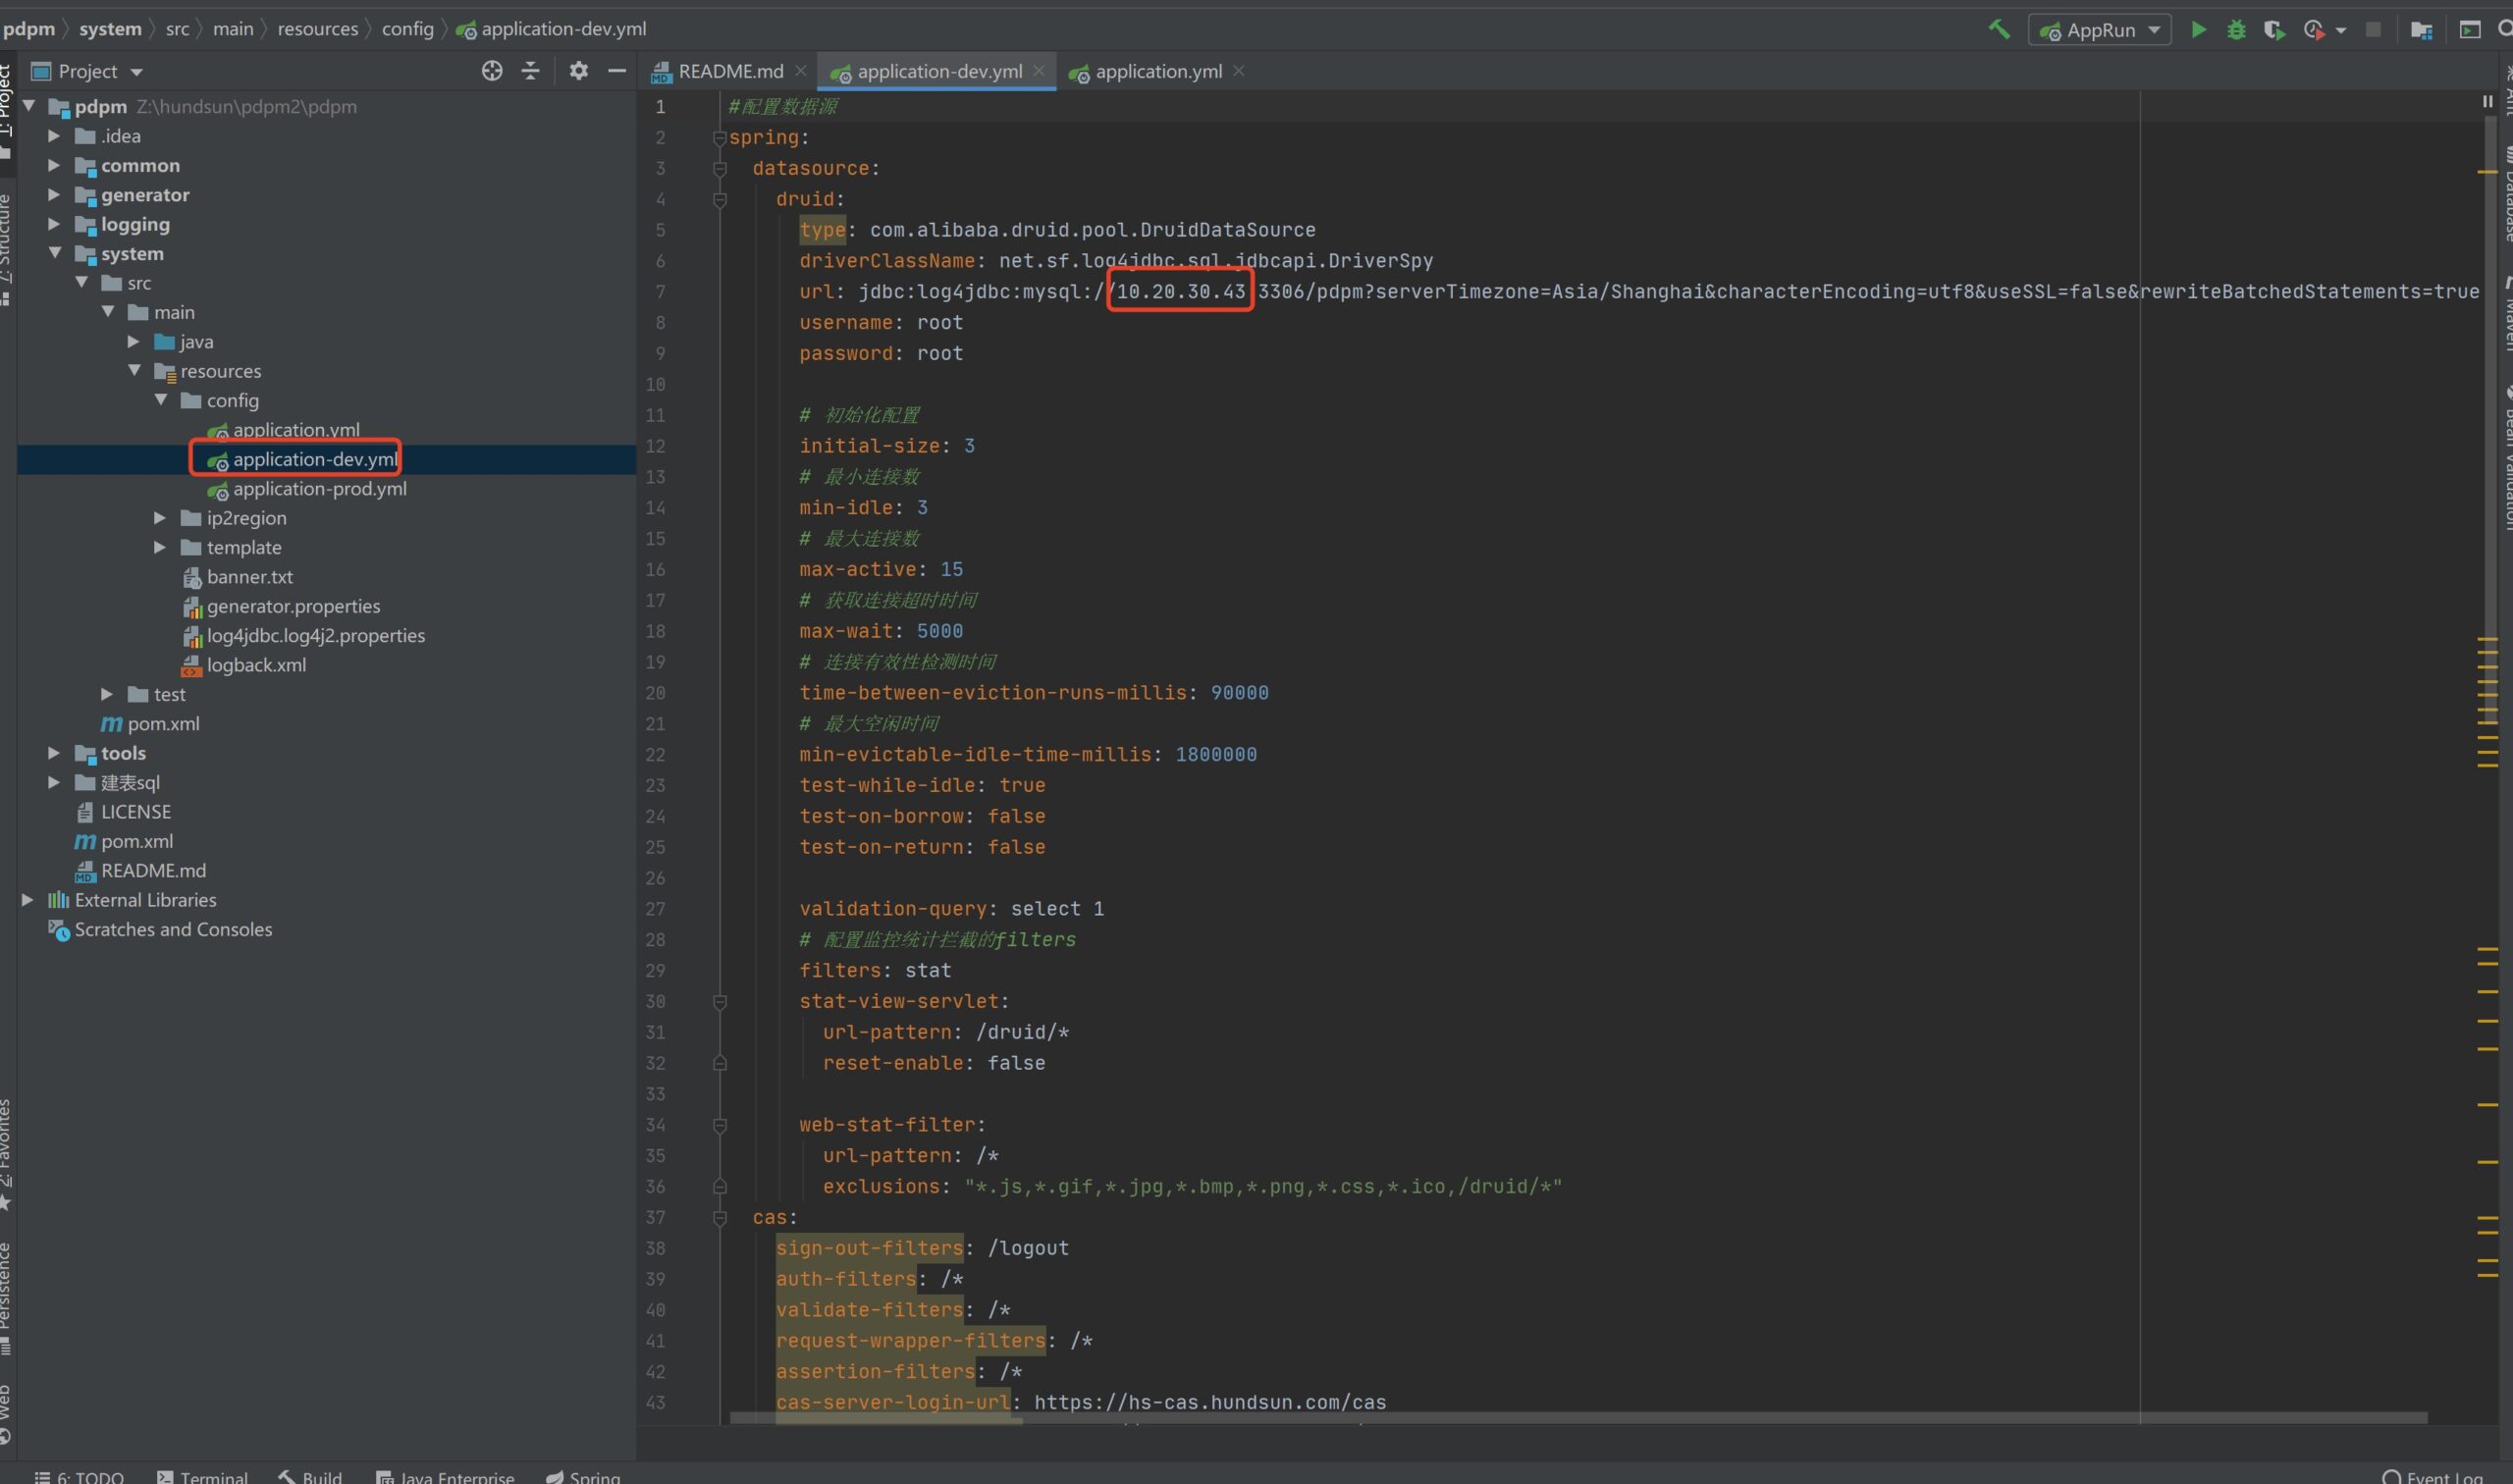Open Project panel settings gear
This screenshot has height=1484, width=2513.
[x=578, y=71]
